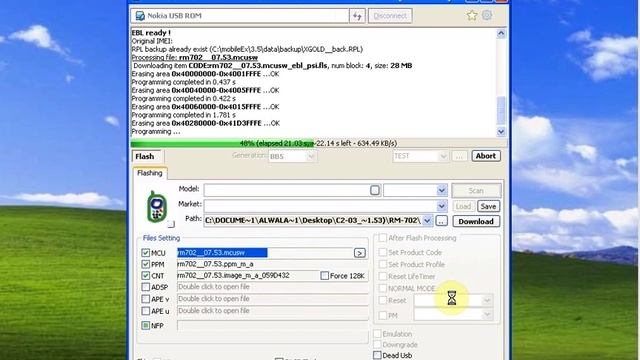Viewport: 640px width, 360px height.
Task: Check the Force 128K option
Action: (324, 276)
